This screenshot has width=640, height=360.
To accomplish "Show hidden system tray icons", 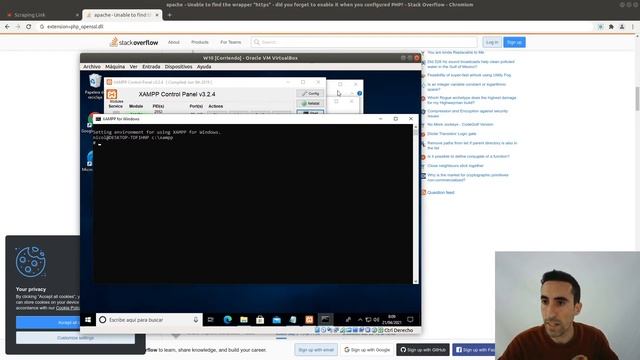I will [360, 320].
